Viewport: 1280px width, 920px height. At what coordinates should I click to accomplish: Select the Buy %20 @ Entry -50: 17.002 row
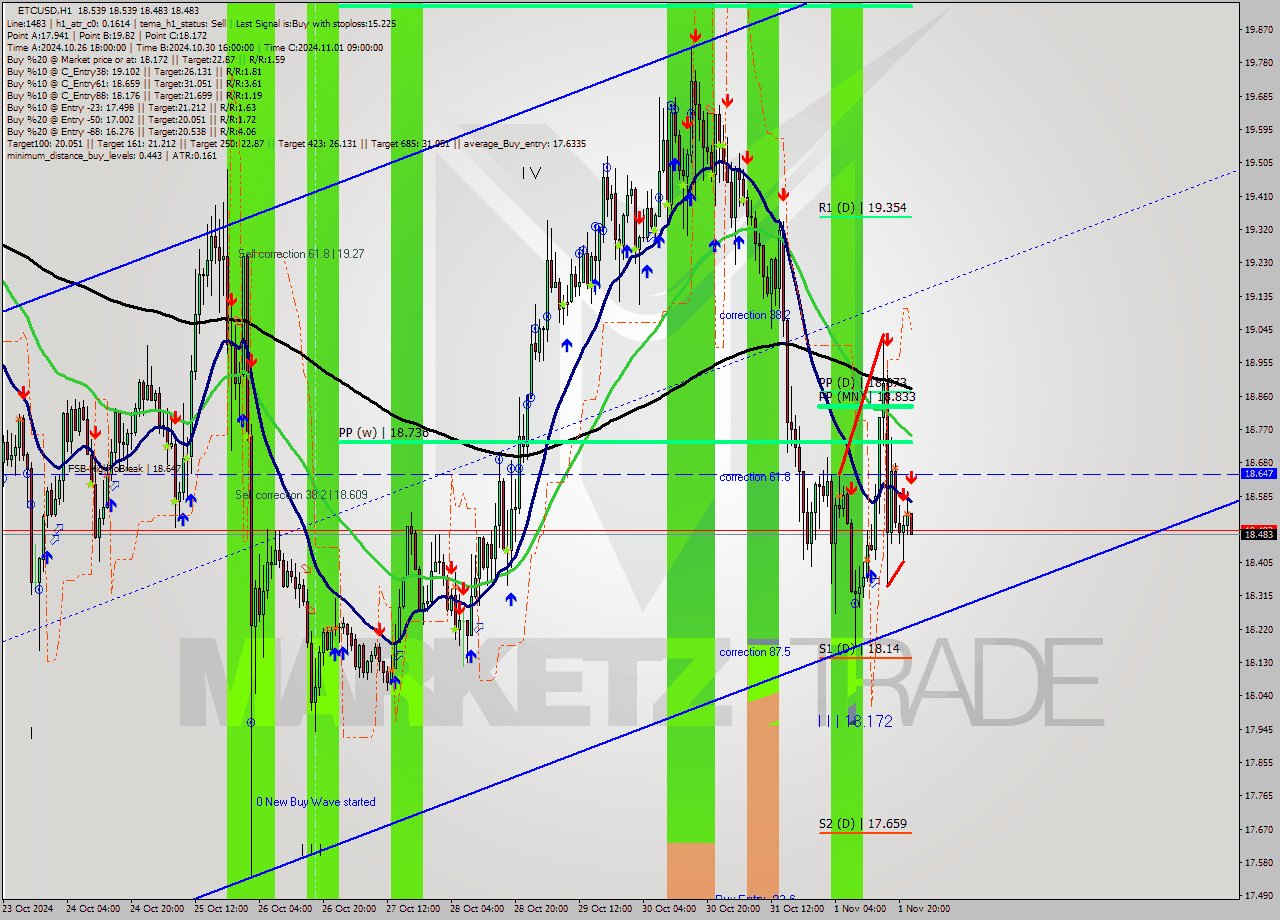(x=131, y=119)
